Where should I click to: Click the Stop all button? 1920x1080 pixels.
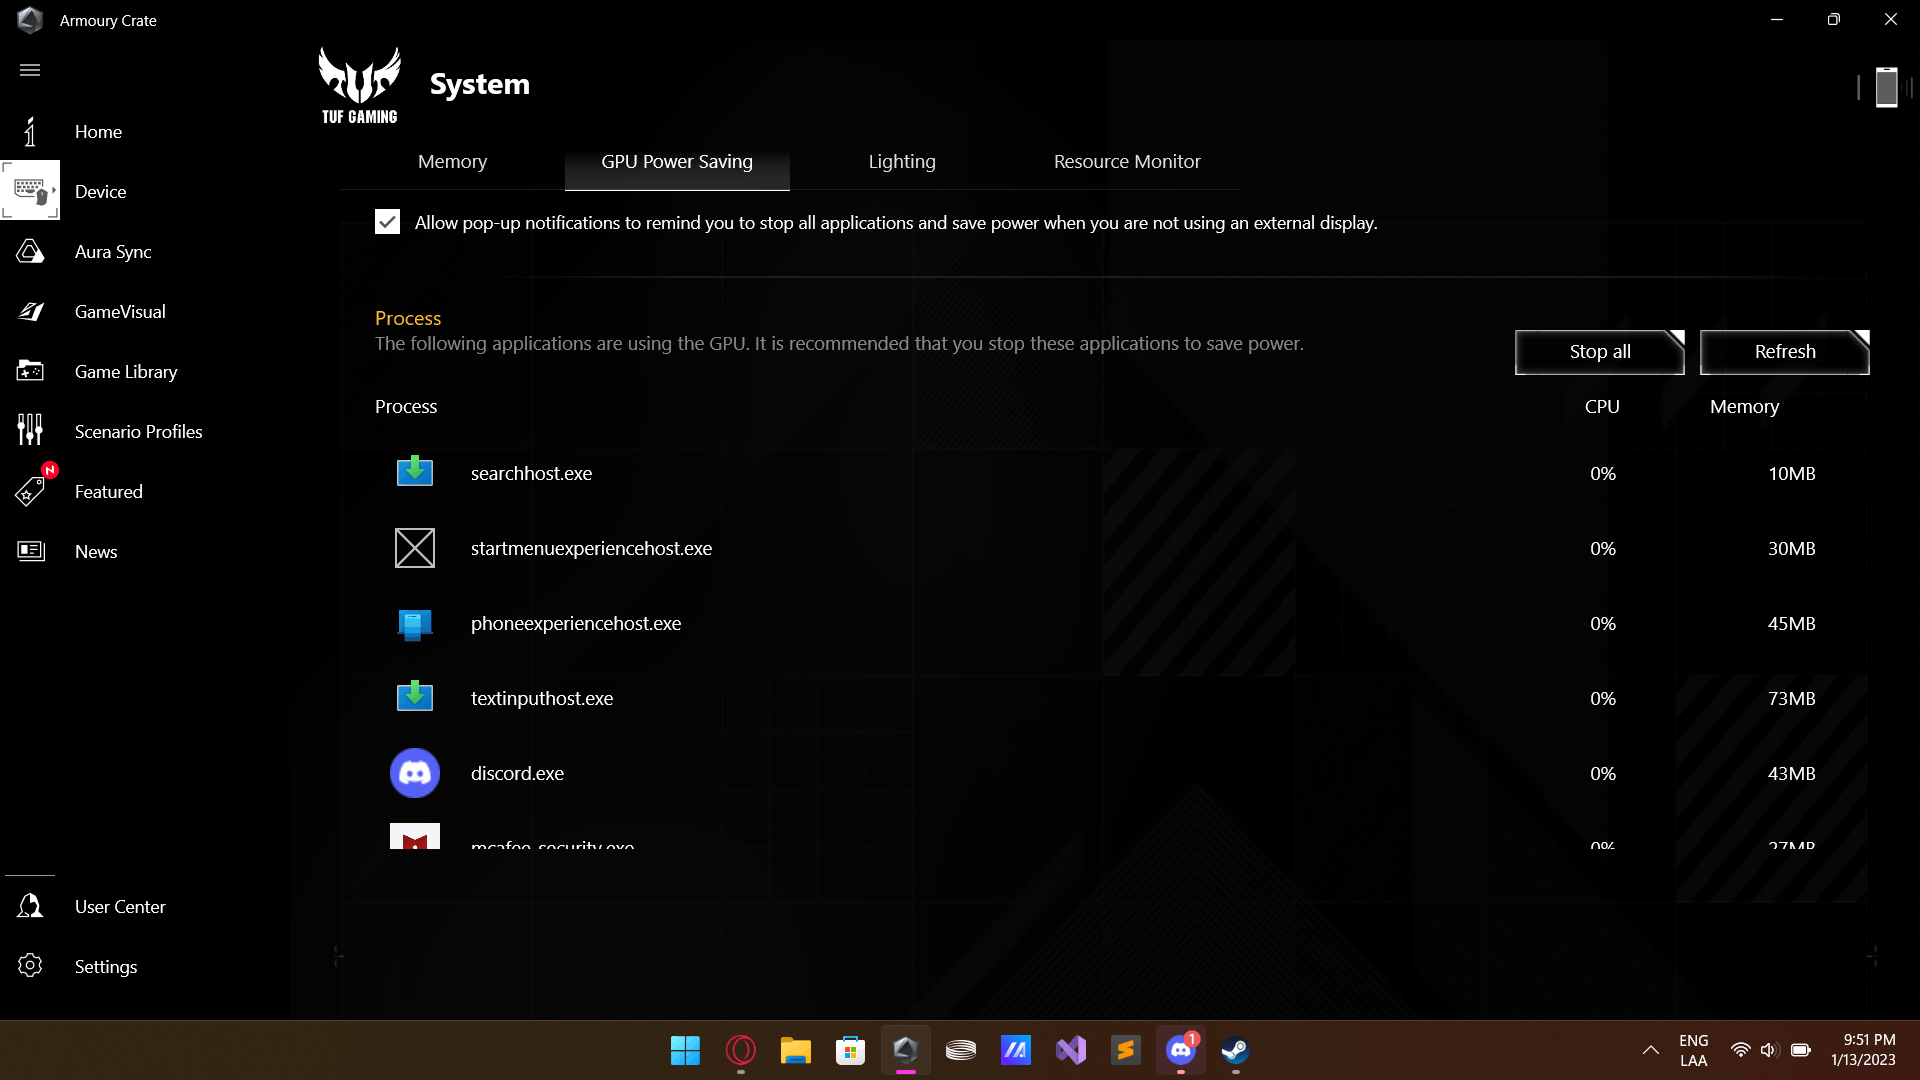coord(1598,352)
